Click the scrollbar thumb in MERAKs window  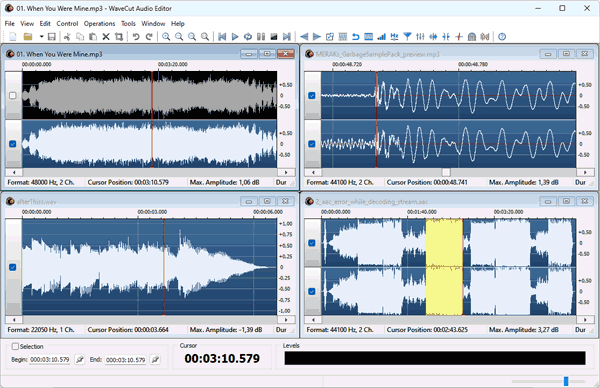446,172
